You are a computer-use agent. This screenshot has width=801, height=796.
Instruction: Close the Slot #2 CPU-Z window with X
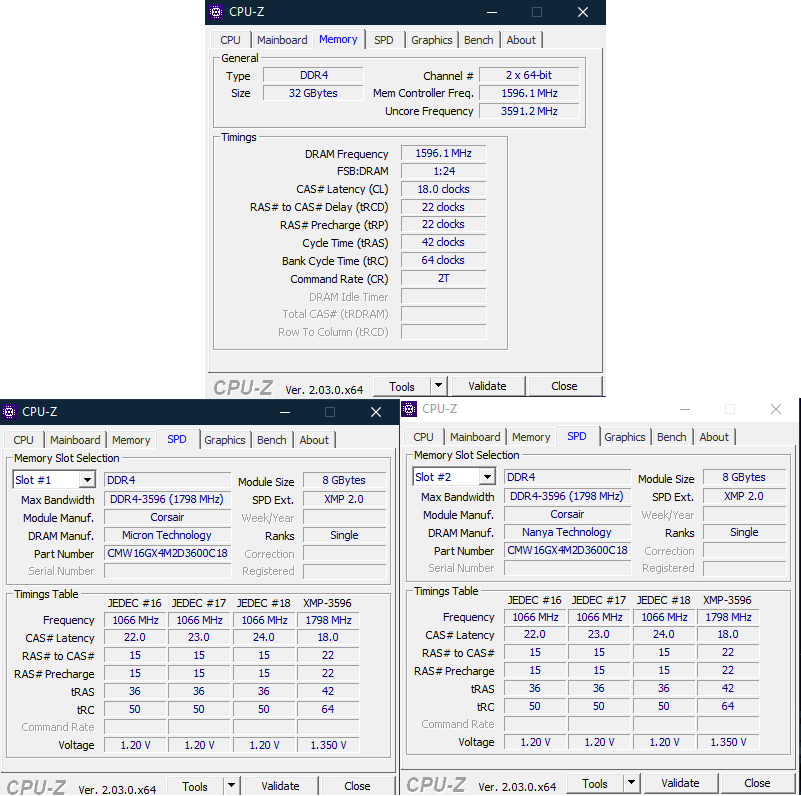(776, 409)
